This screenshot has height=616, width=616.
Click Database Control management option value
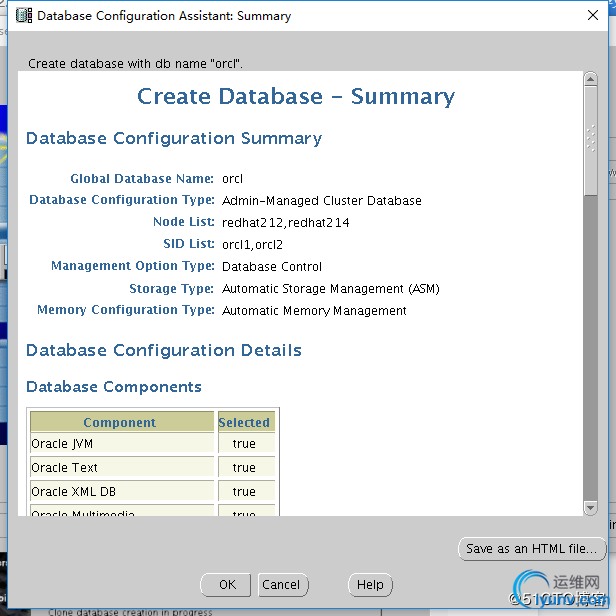pyautogui.click(x=271, y=267)
